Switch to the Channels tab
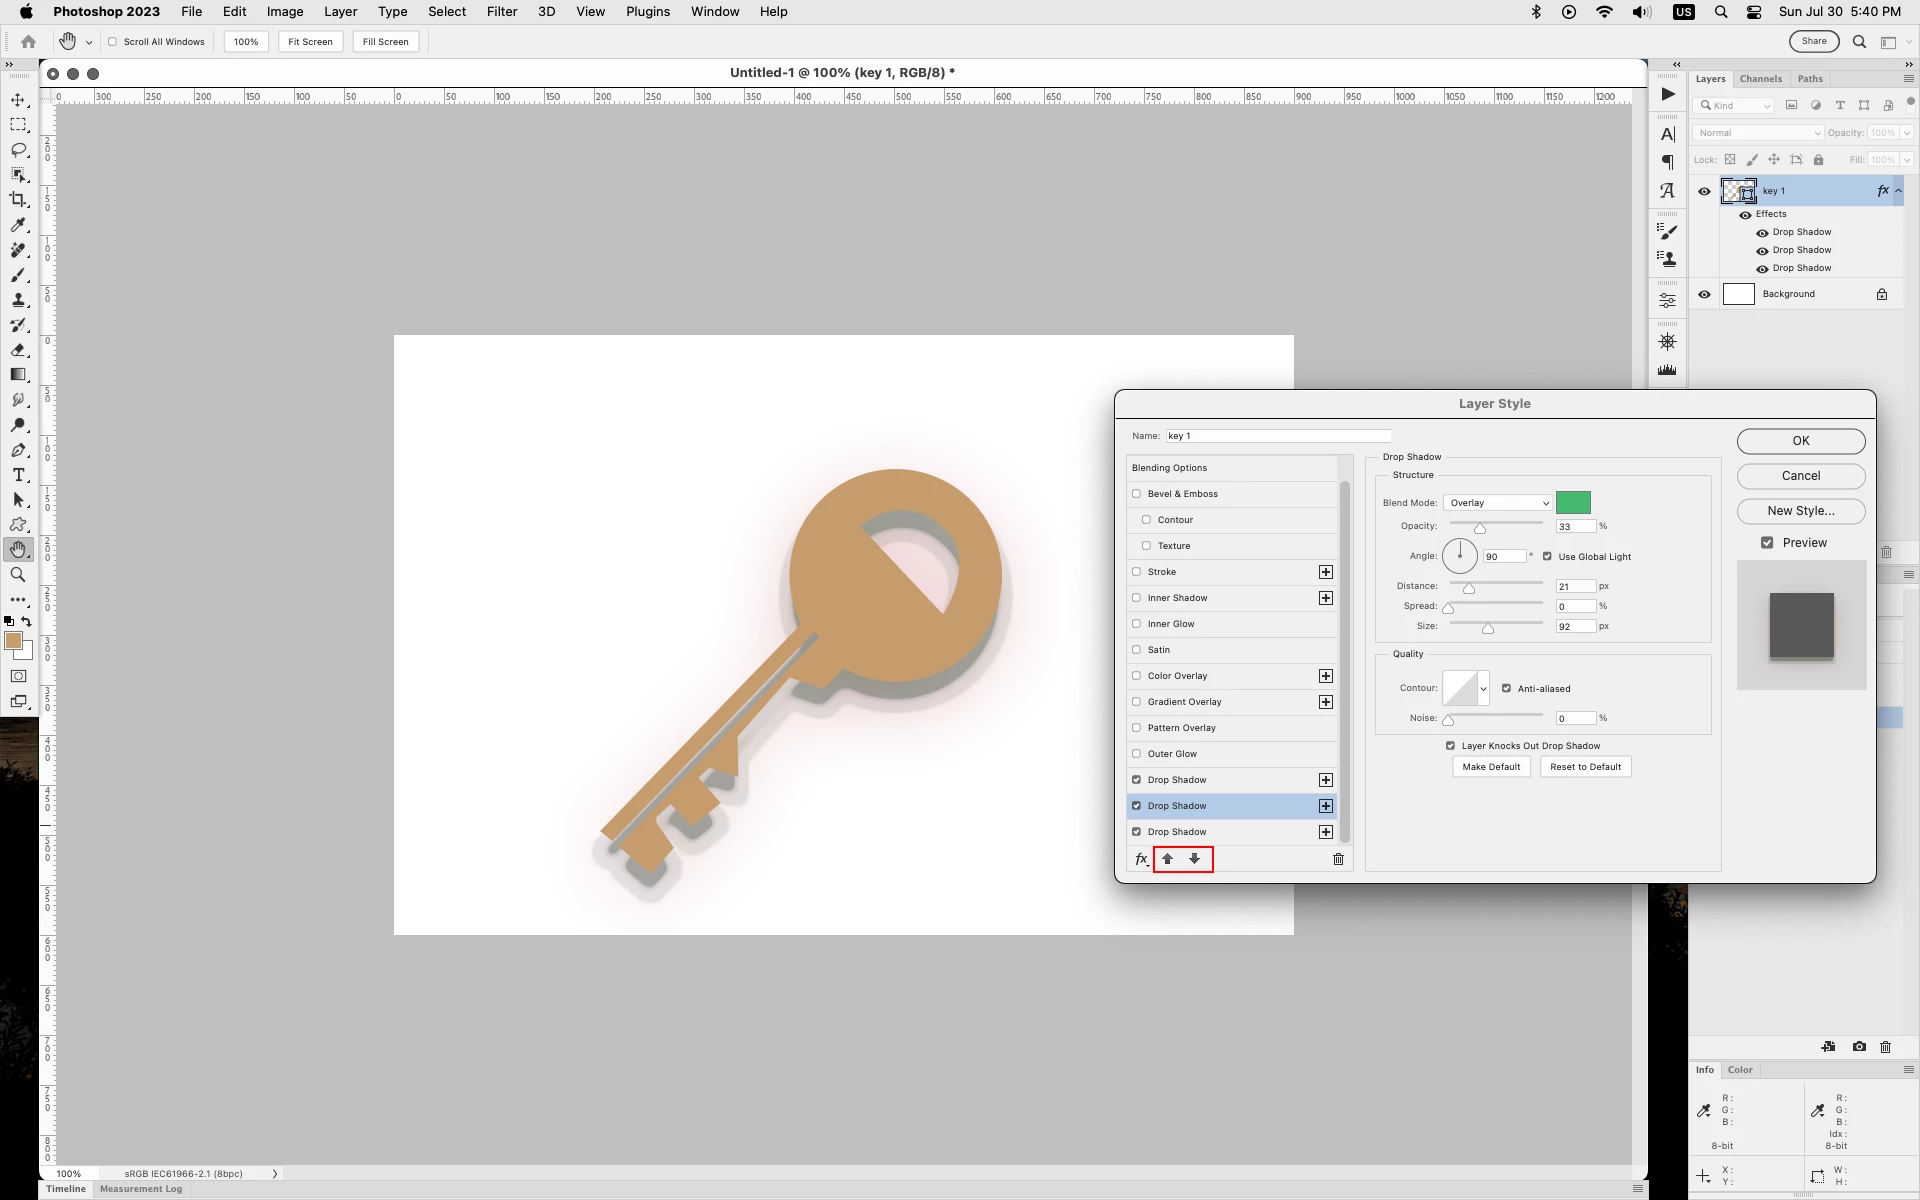Image resolution: width=1920 pixels, height=1200 pixels. (x=1760, y=79)
